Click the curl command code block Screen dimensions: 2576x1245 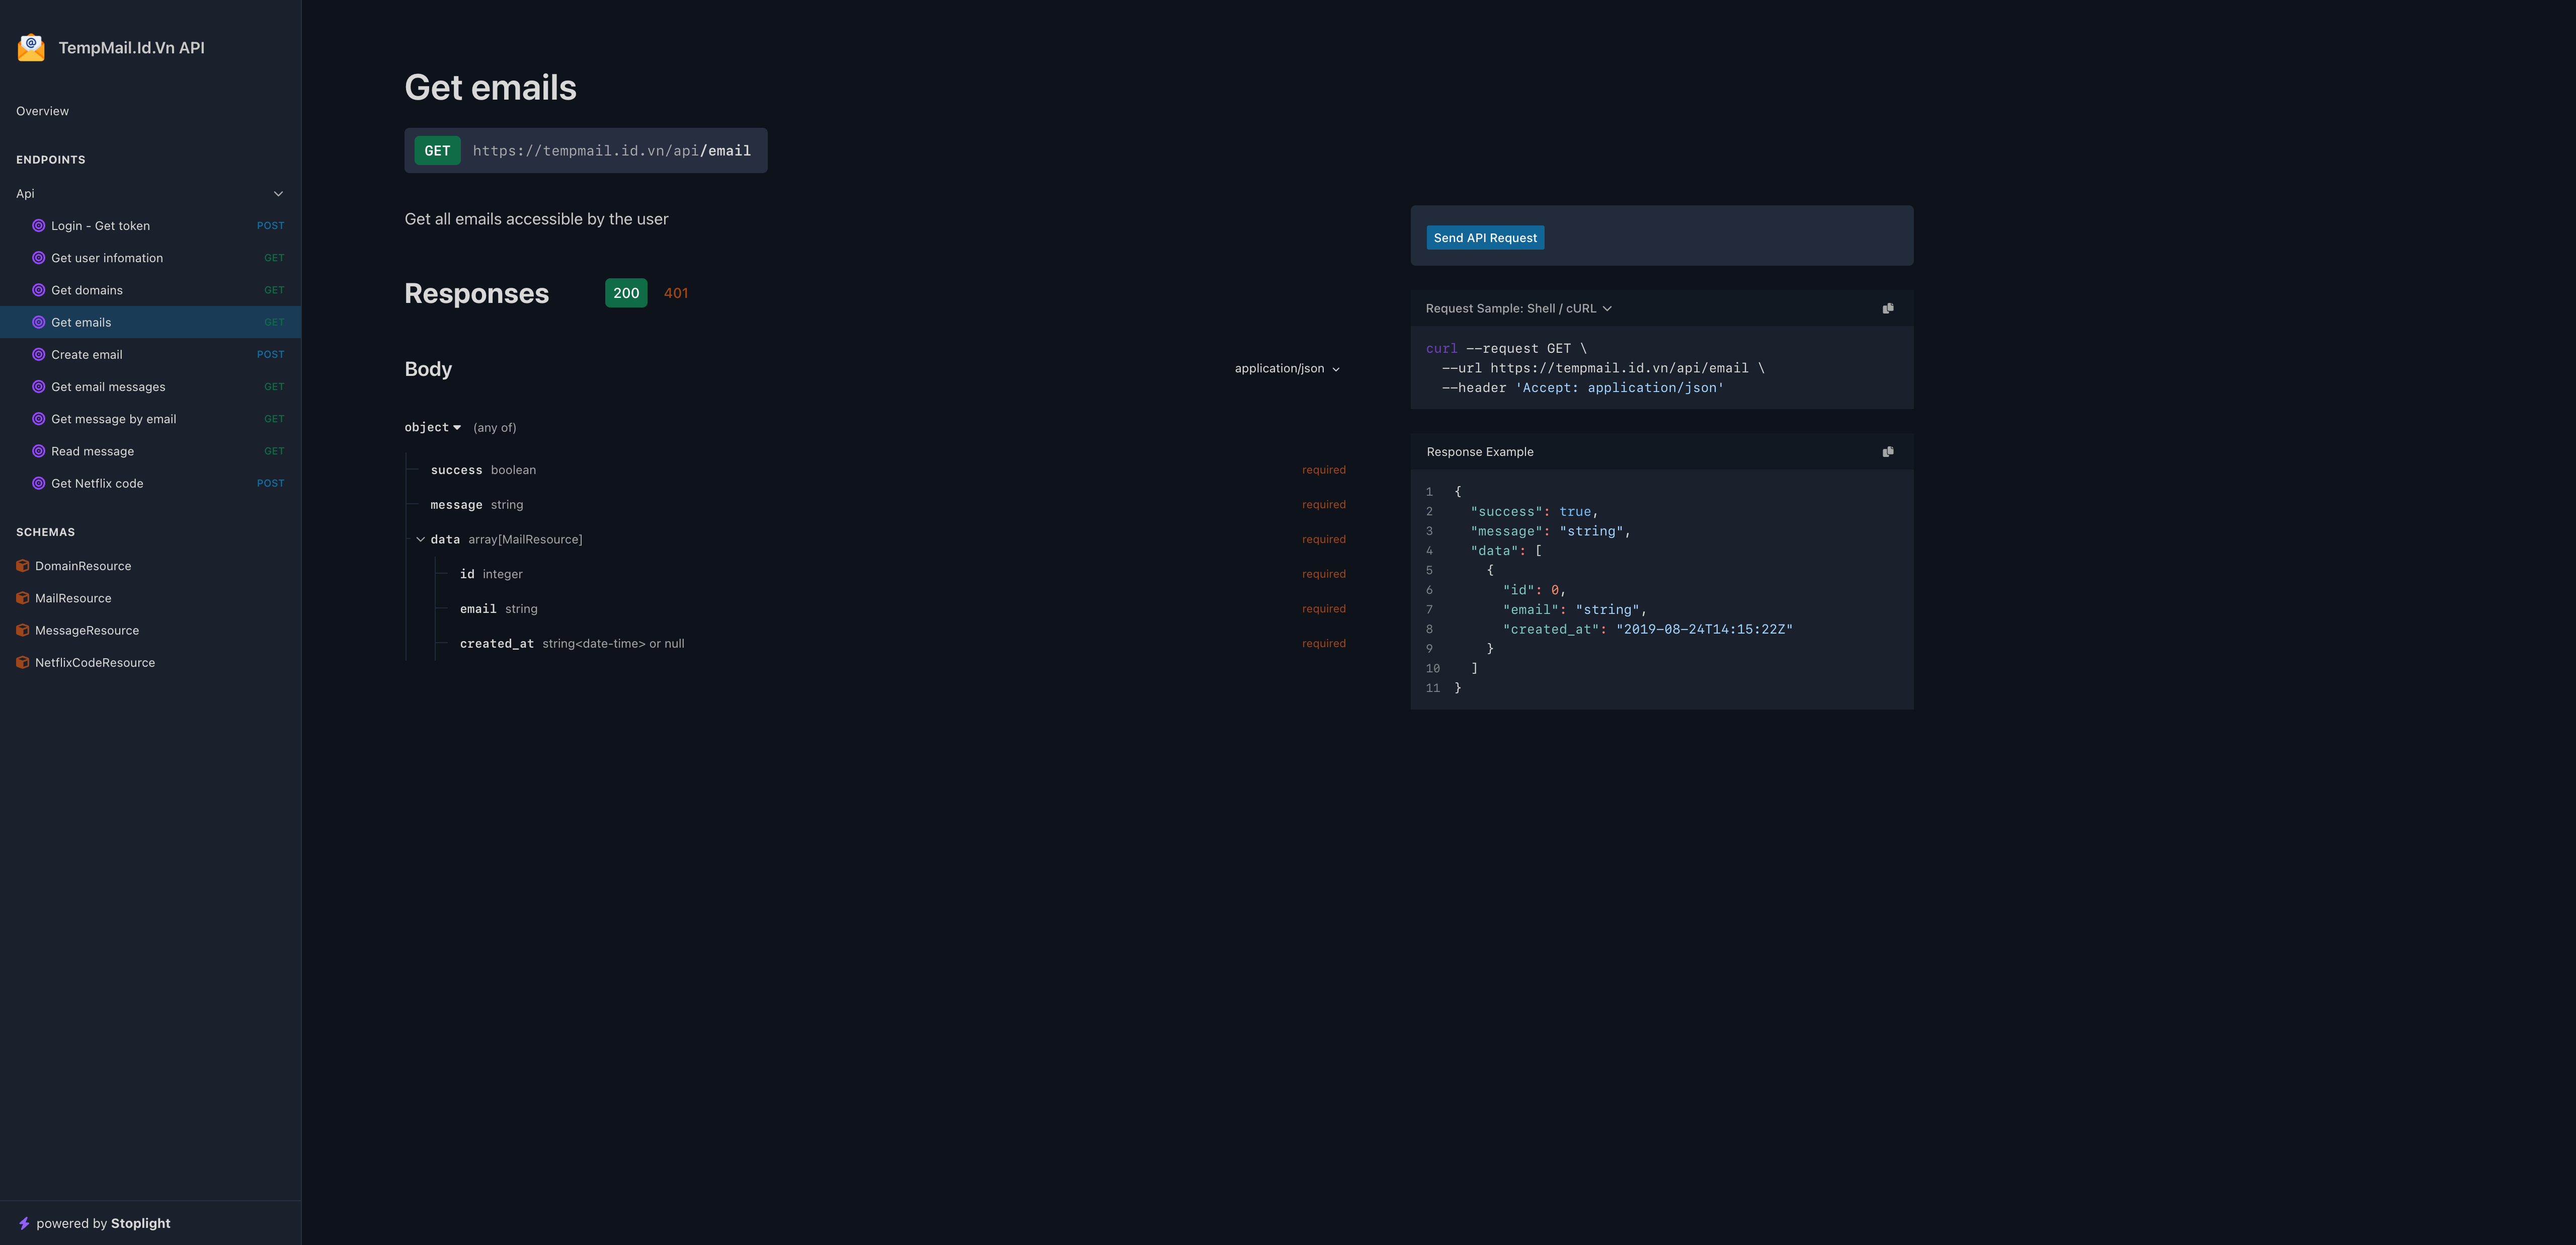click(x=1661, y=368)
